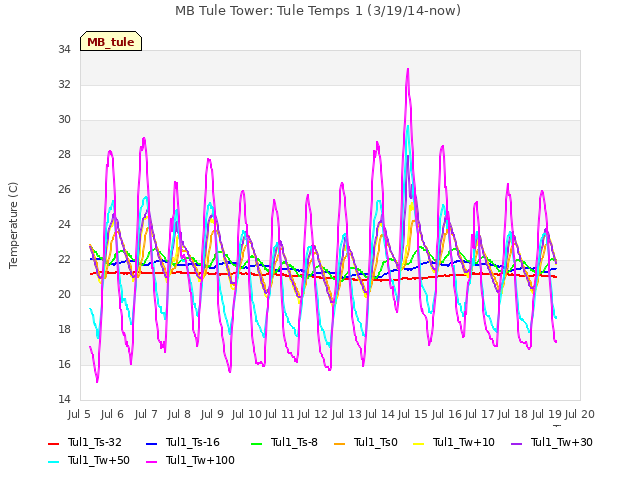The height and width of the screenshot is (480, 640).
Task: Click the Jul 11 x-axis label
Action: click(280, 414)
